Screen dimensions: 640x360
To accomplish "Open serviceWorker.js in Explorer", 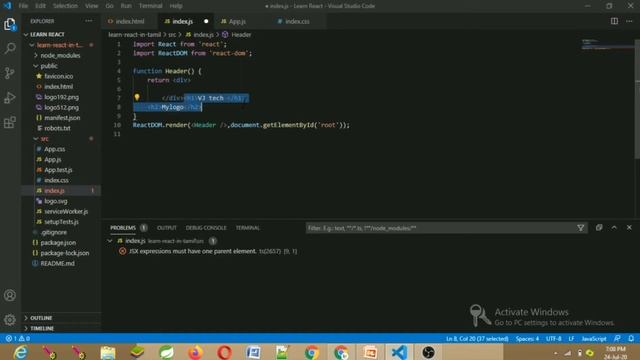I will (x=66, y=211).
